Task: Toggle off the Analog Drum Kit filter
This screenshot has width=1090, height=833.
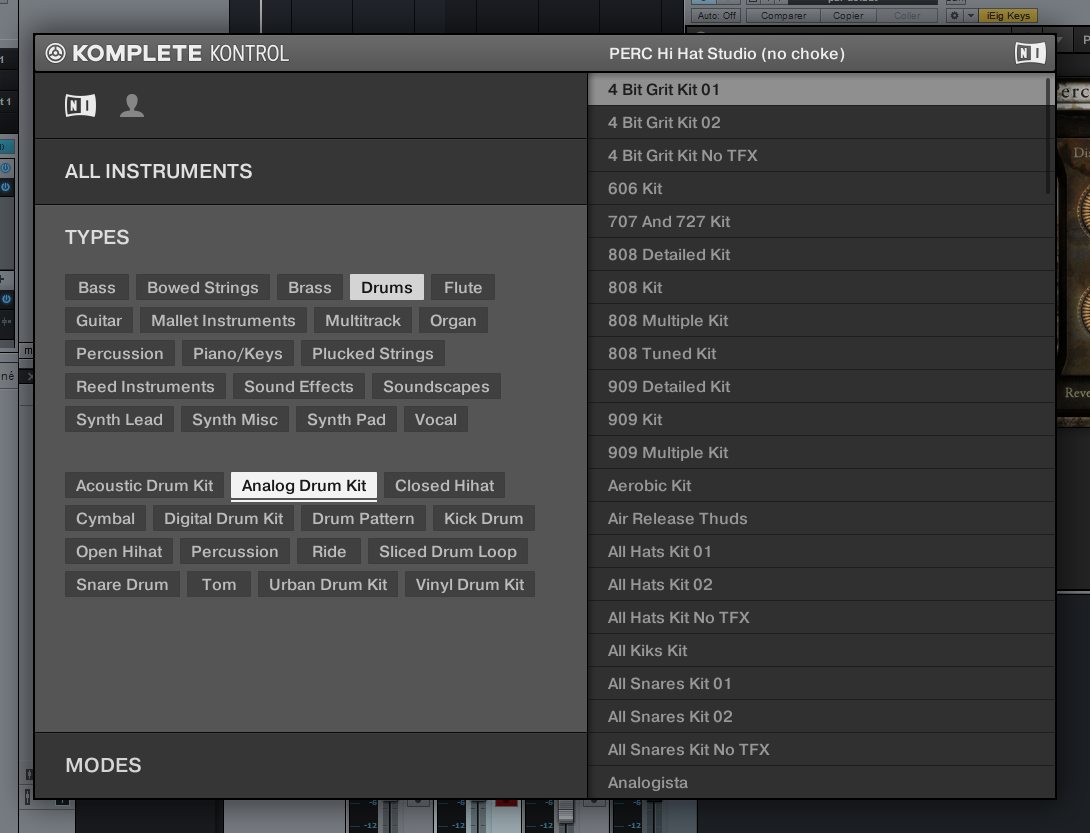Action: click(x=303, y=485)
